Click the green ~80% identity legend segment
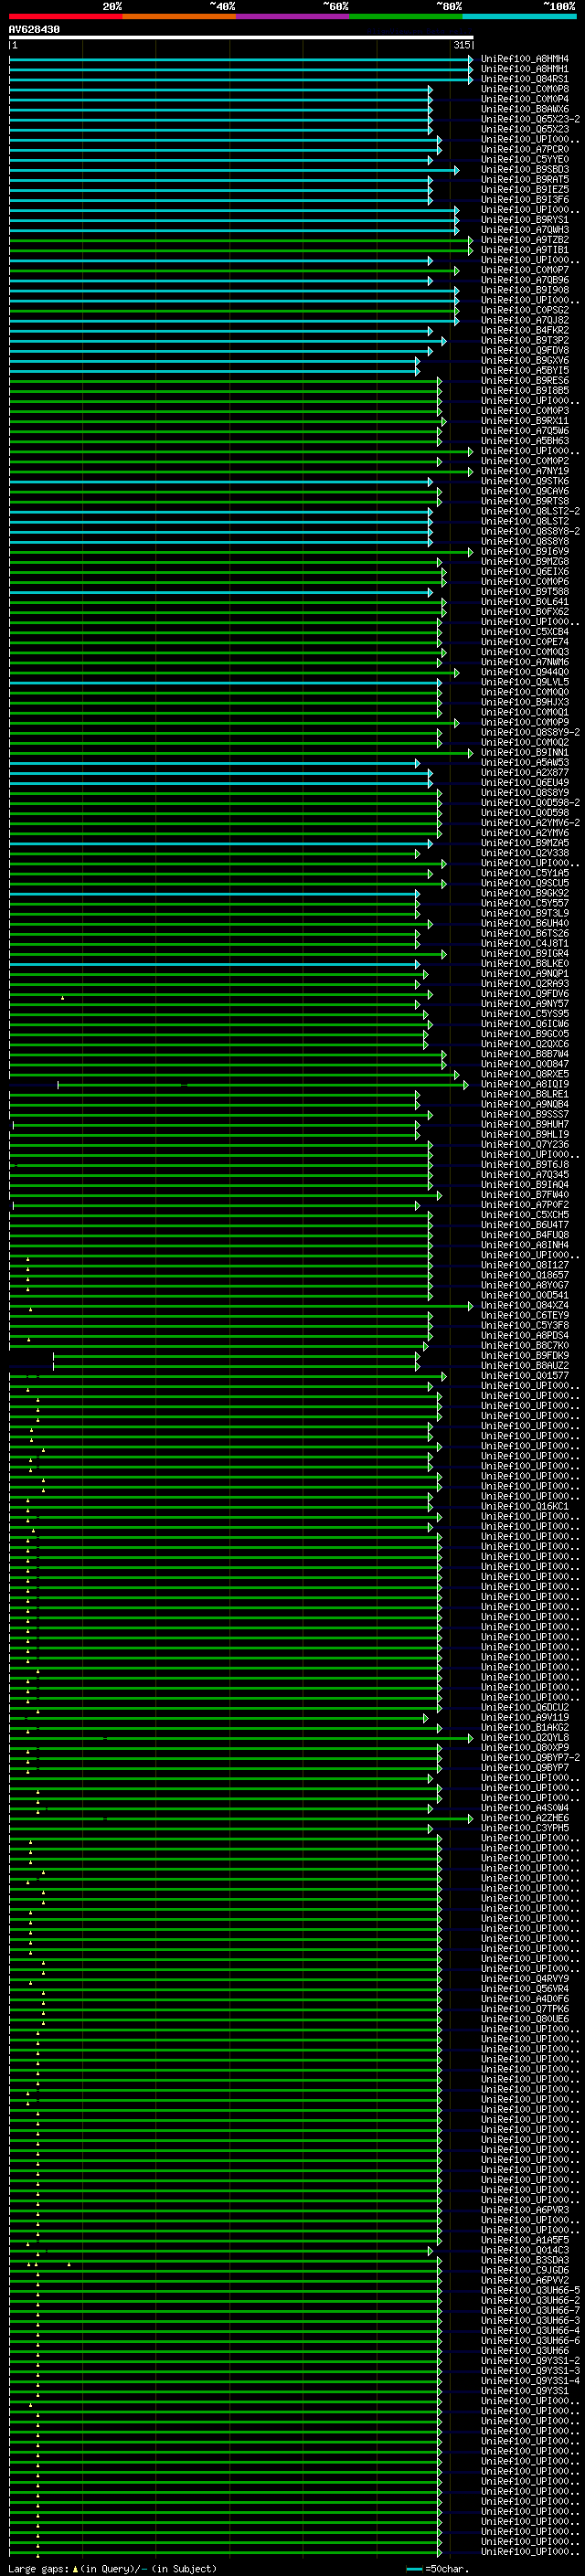585x2576 pixels. (x=406, y=16)
